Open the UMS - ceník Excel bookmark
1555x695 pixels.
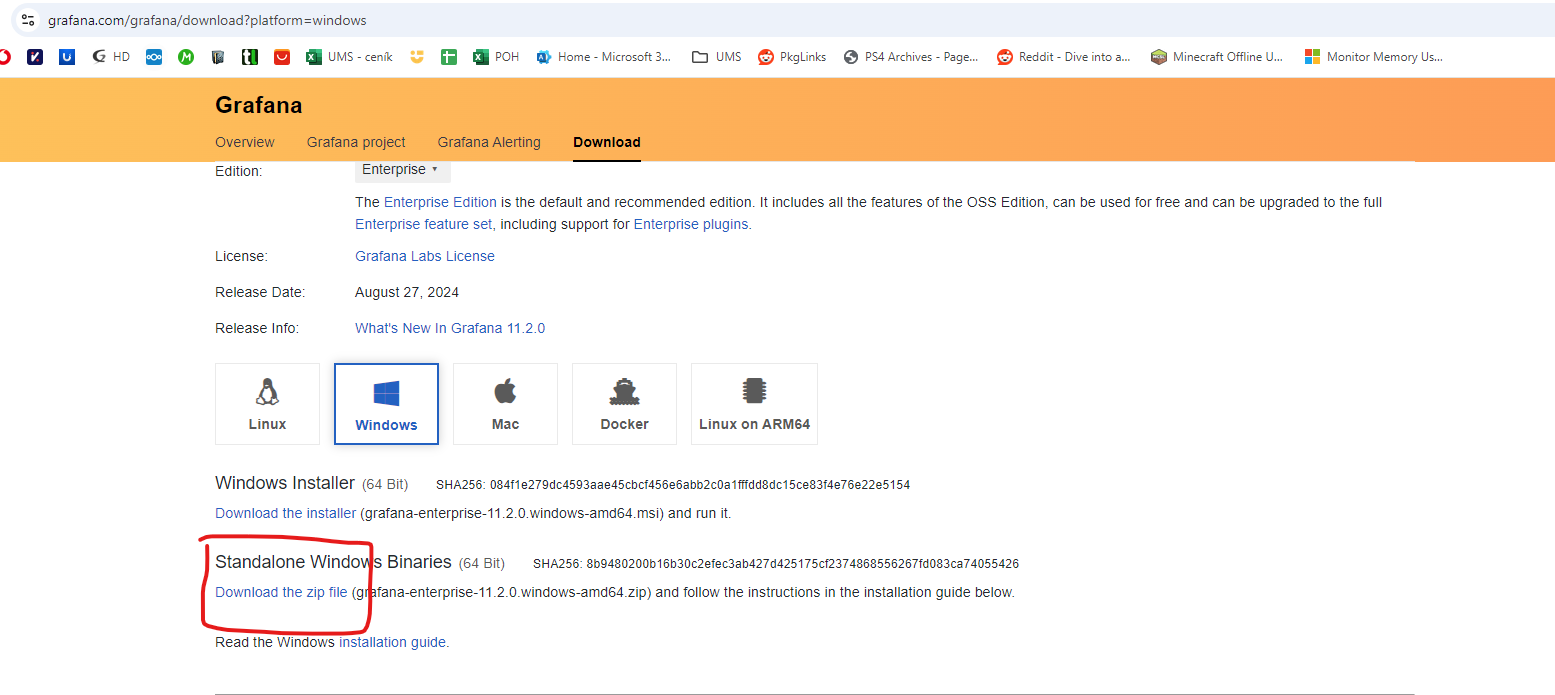[349, 57]
